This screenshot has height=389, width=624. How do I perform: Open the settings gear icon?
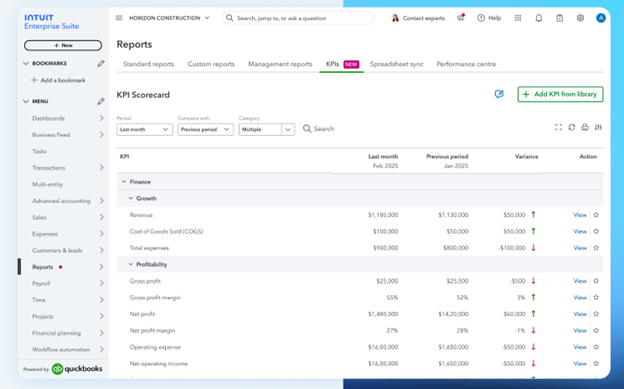(x=580, y=18)
